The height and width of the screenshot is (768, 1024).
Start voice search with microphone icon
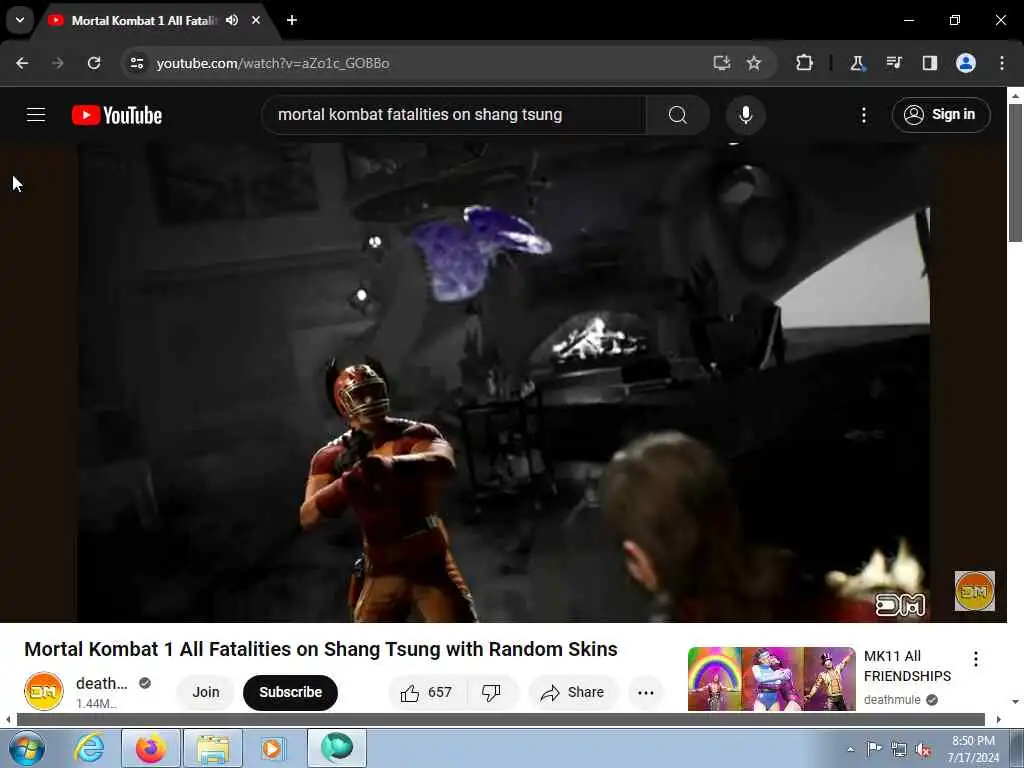(745, 115)
